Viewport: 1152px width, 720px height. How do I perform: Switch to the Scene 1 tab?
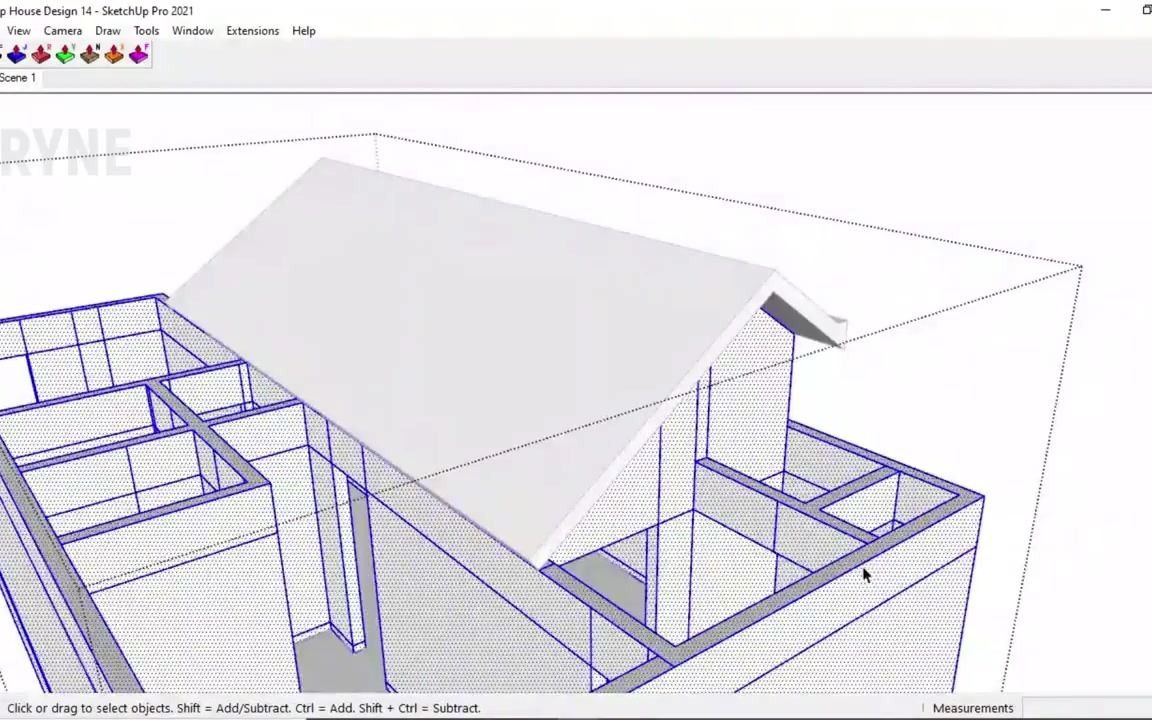click(x=17, y=77)
